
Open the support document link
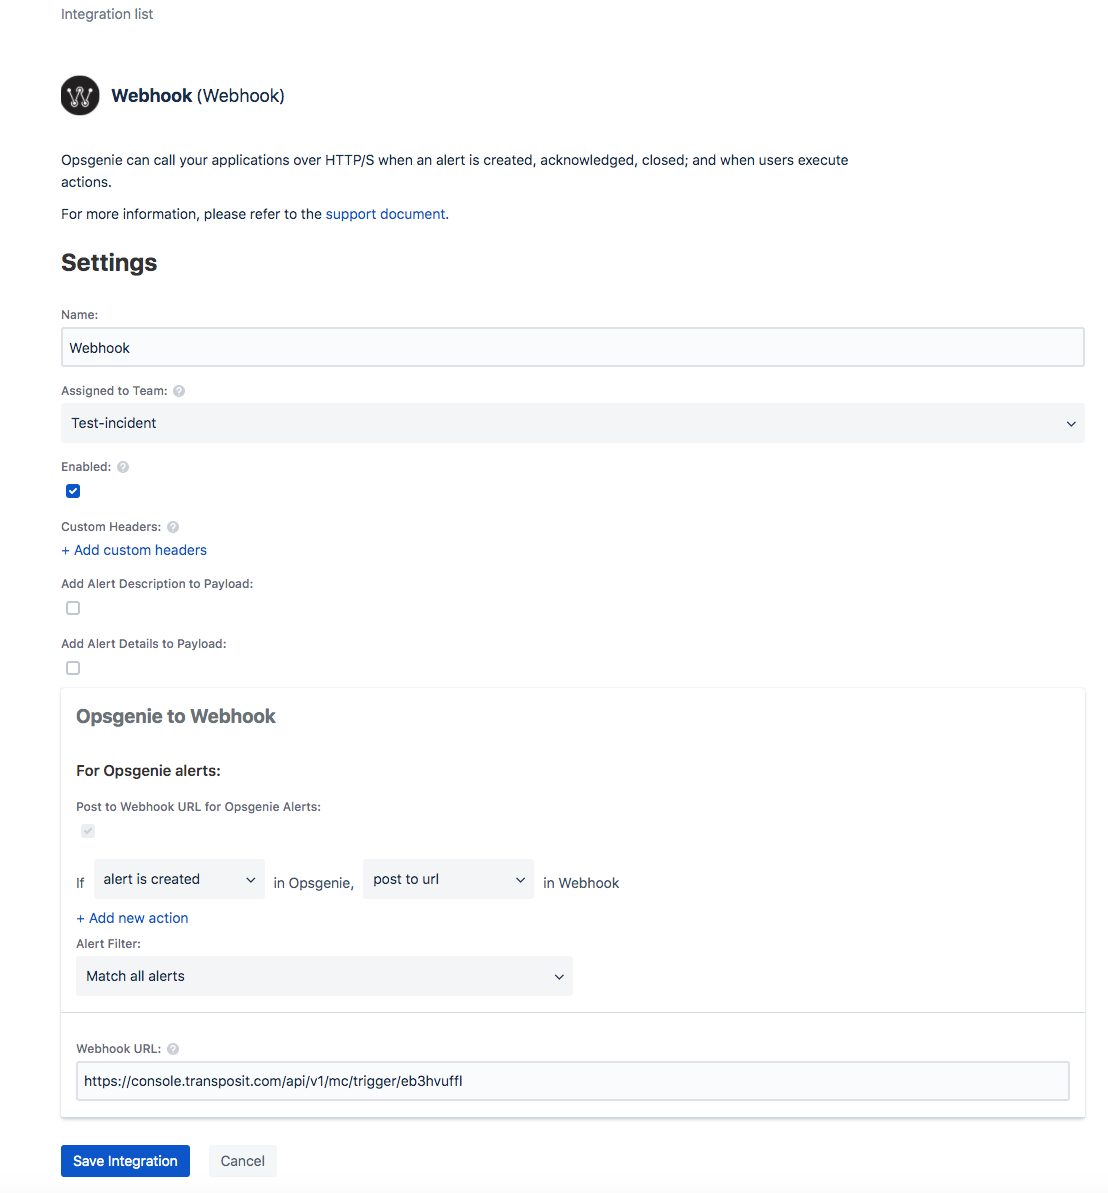coord(385,214)
